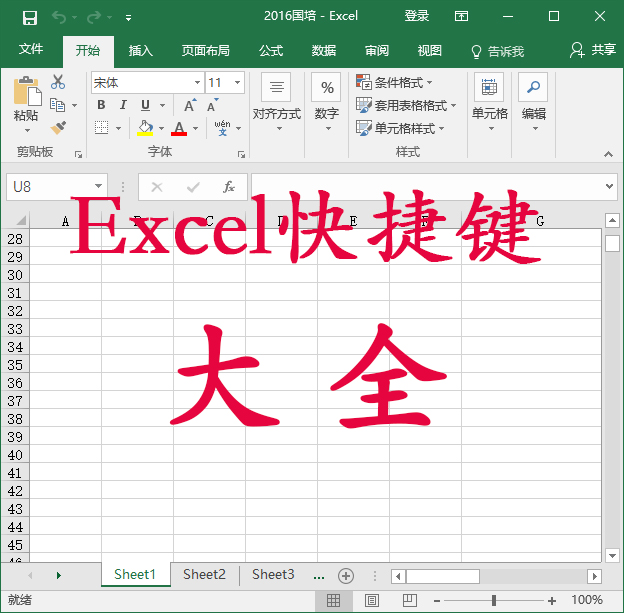Toggle Bold formatting
This screenshot has height=613, width=624.
[101, 105]
